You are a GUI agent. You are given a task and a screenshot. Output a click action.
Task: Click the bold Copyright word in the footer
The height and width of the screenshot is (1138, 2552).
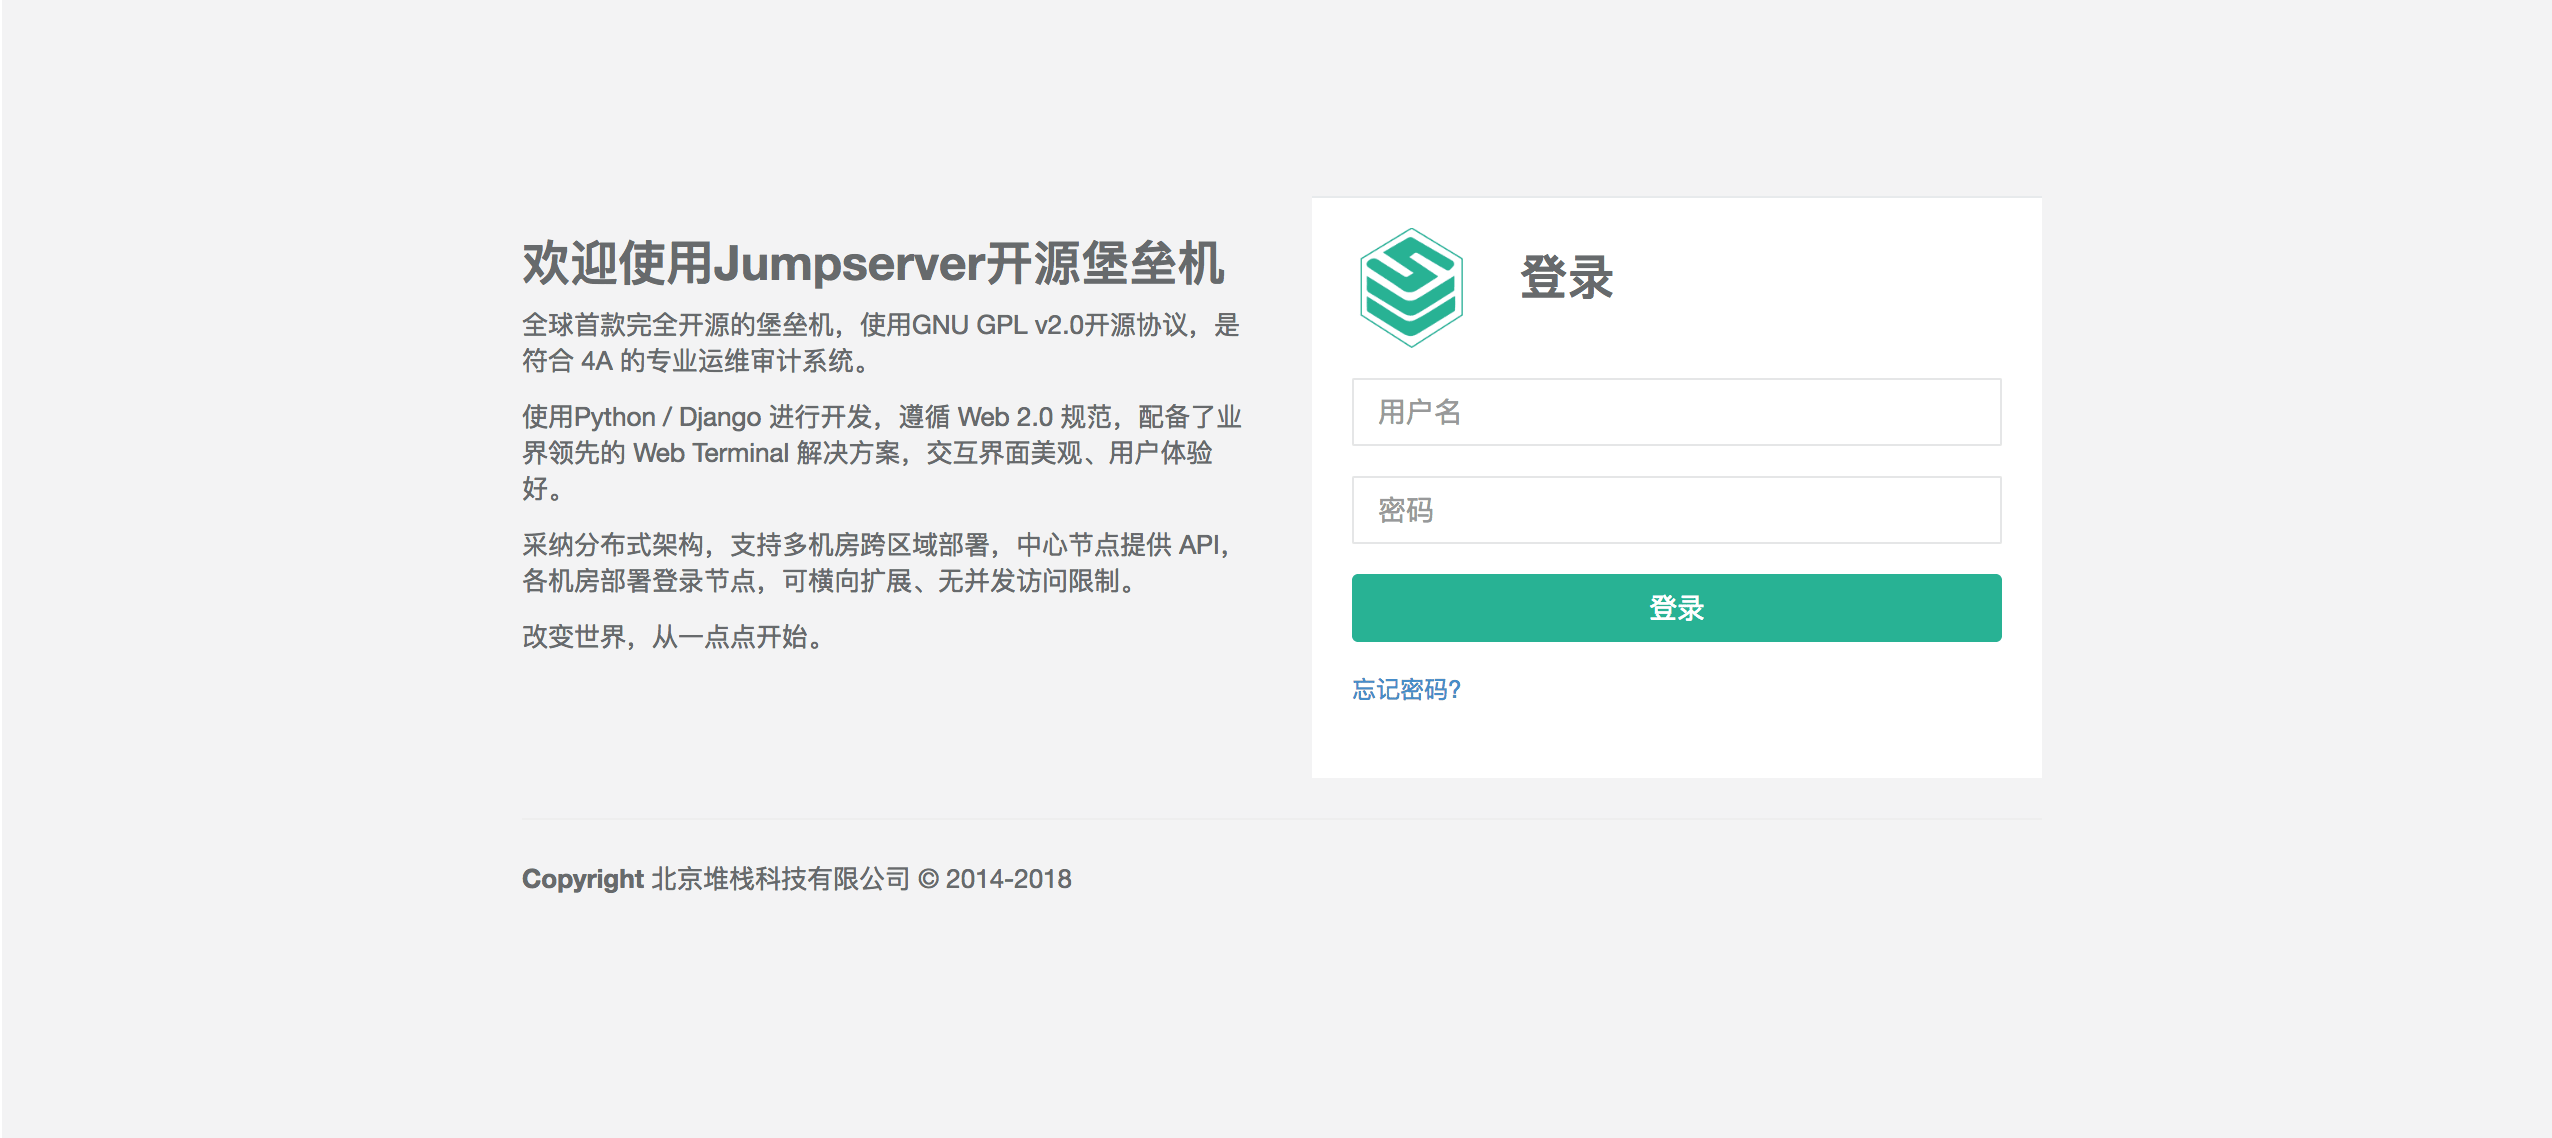pos(582,879)
